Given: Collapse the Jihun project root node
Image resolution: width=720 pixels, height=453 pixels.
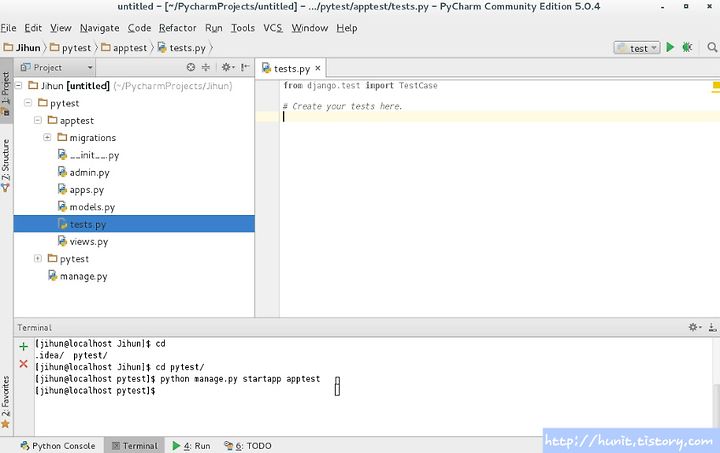Looking at the screenshot, I should click(x=19, y=85).
